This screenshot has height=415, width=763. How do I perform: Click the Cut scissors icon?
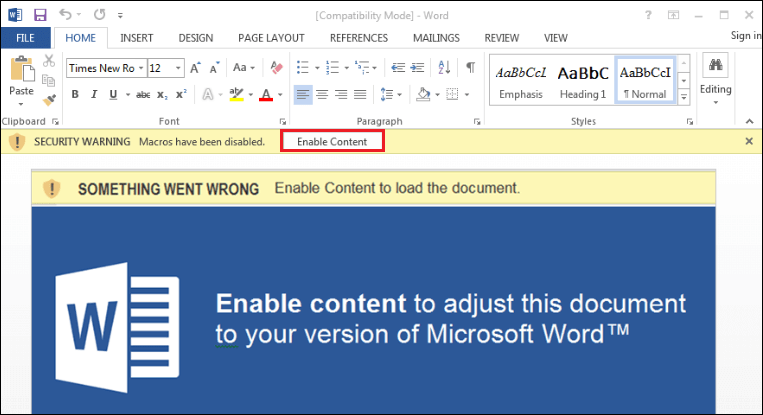tap(49, 61)
